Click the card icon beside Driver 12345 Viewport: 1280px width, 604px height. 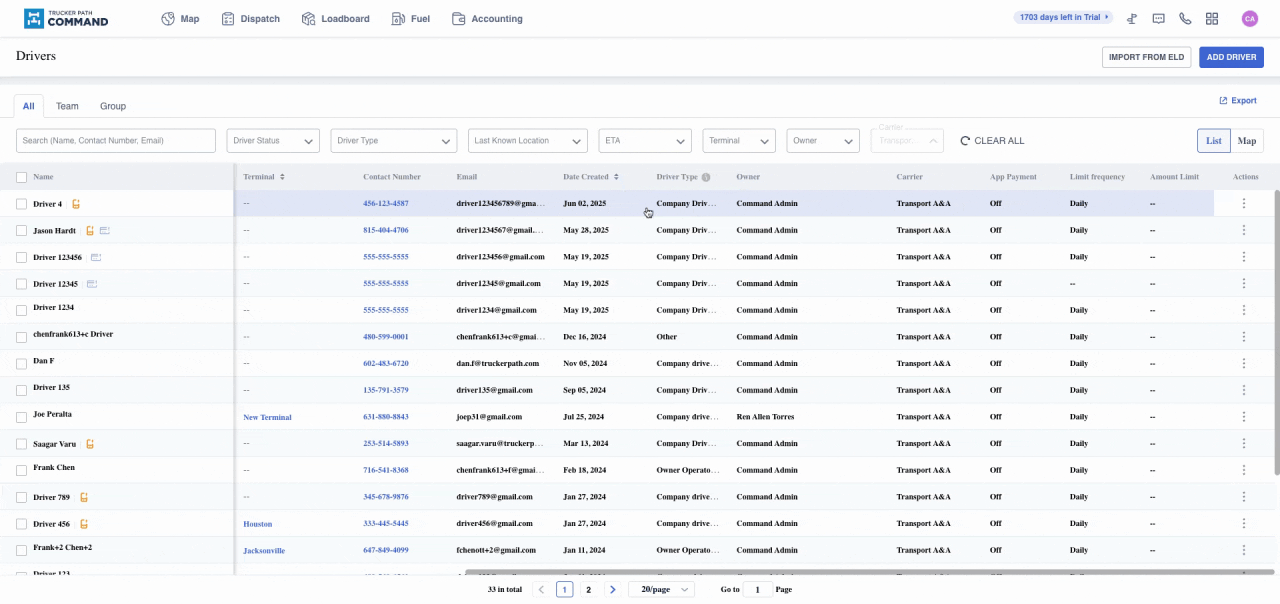(x=92, y=284)
